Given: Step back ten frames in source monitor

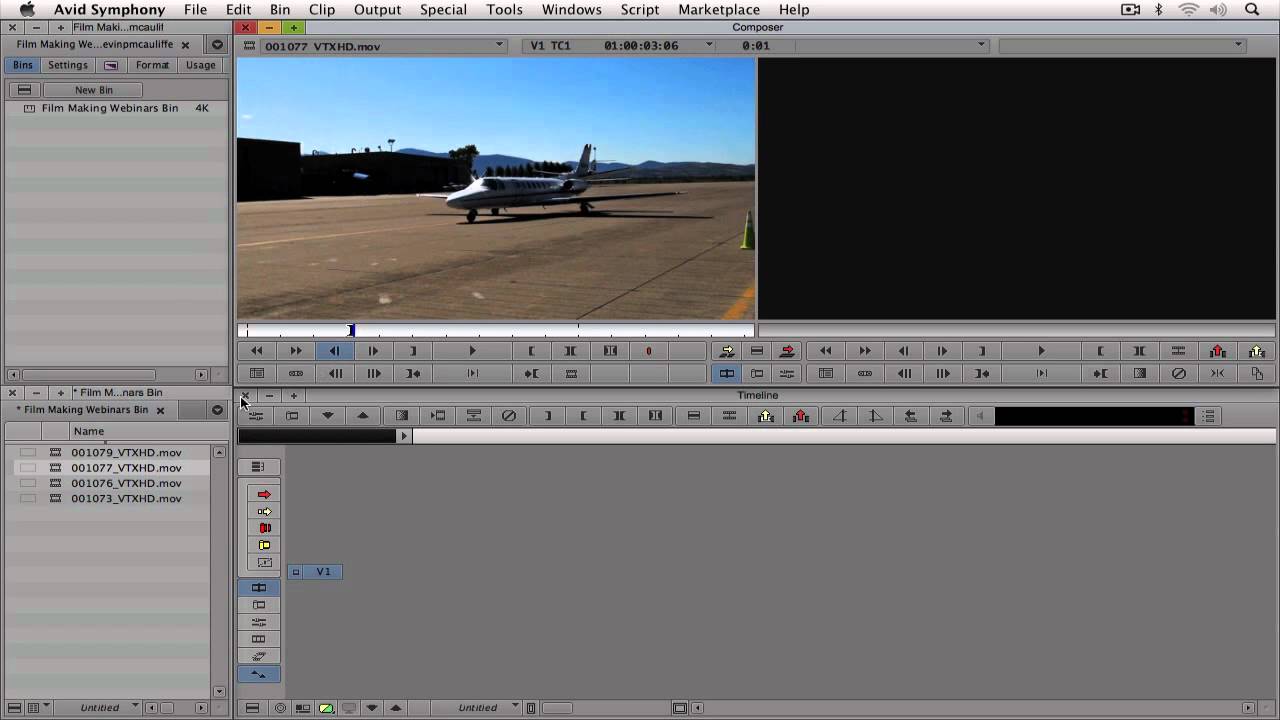Looking at the screenshot, I should [335, 373].
